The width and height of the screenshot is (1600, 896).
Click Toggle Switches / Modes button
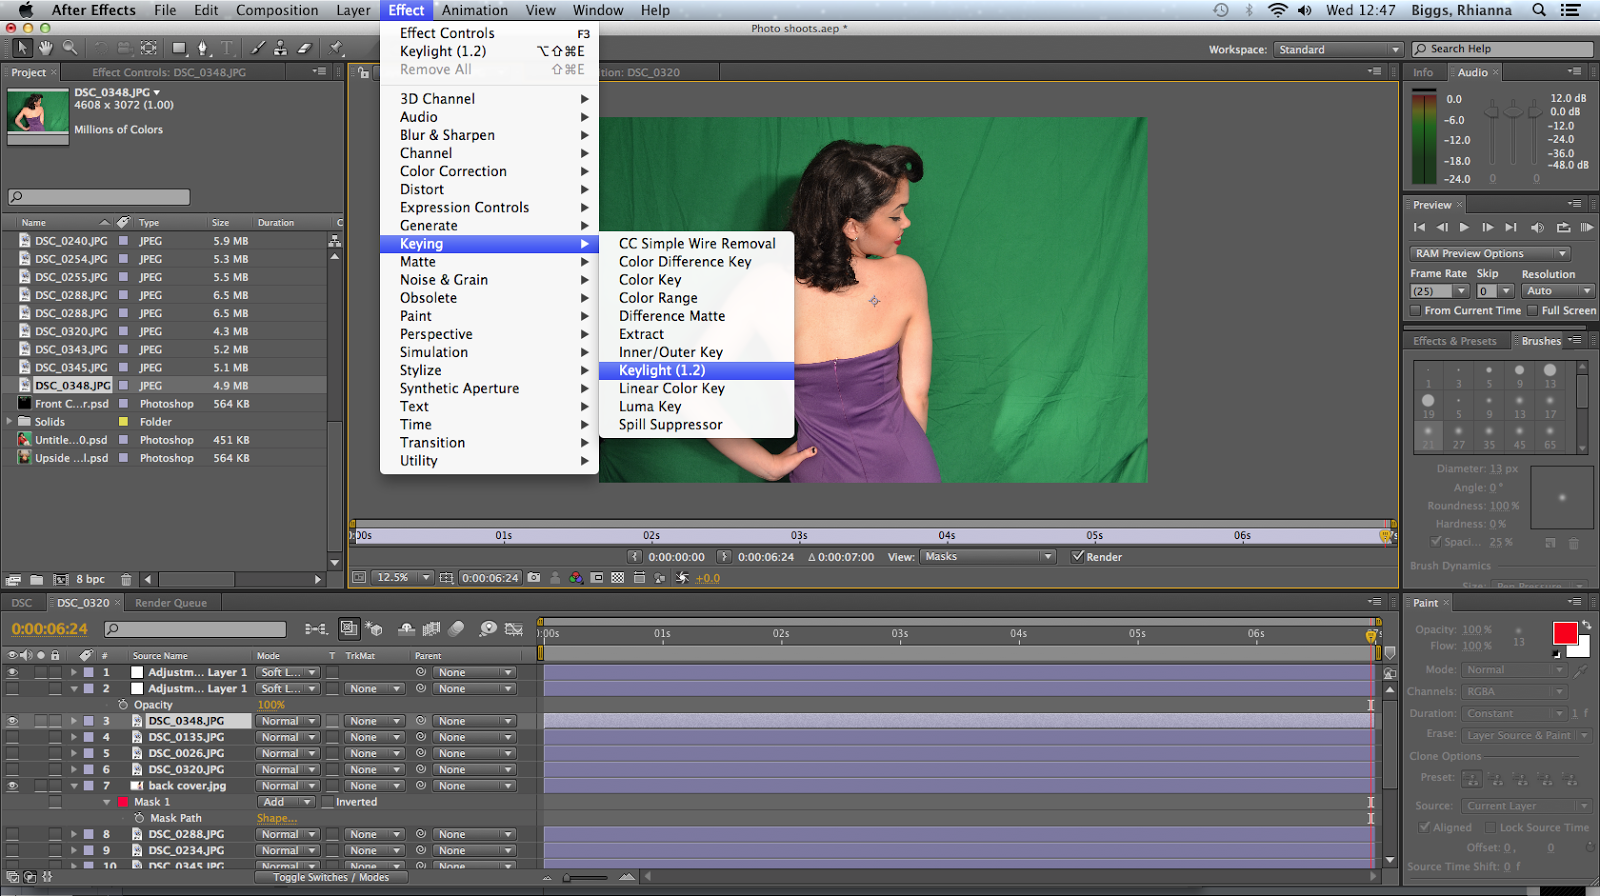(331, 877)
